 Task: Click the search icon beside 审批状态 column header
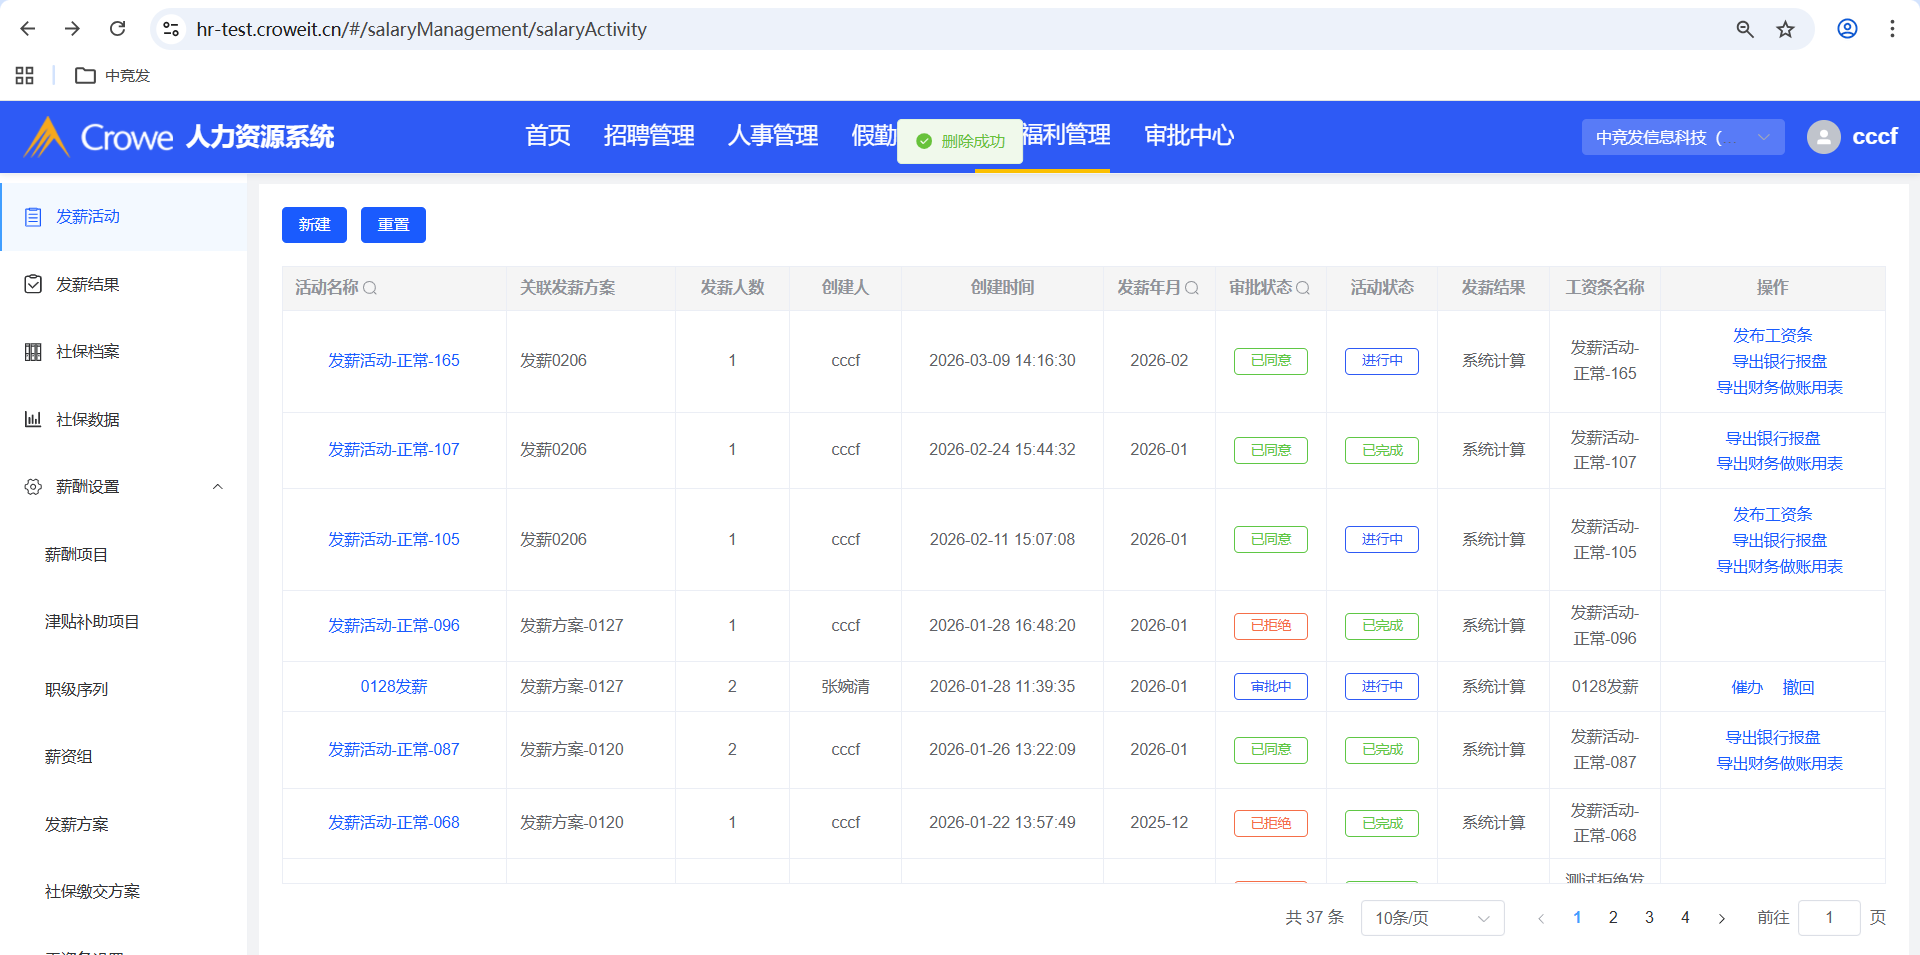(1303, 288)
